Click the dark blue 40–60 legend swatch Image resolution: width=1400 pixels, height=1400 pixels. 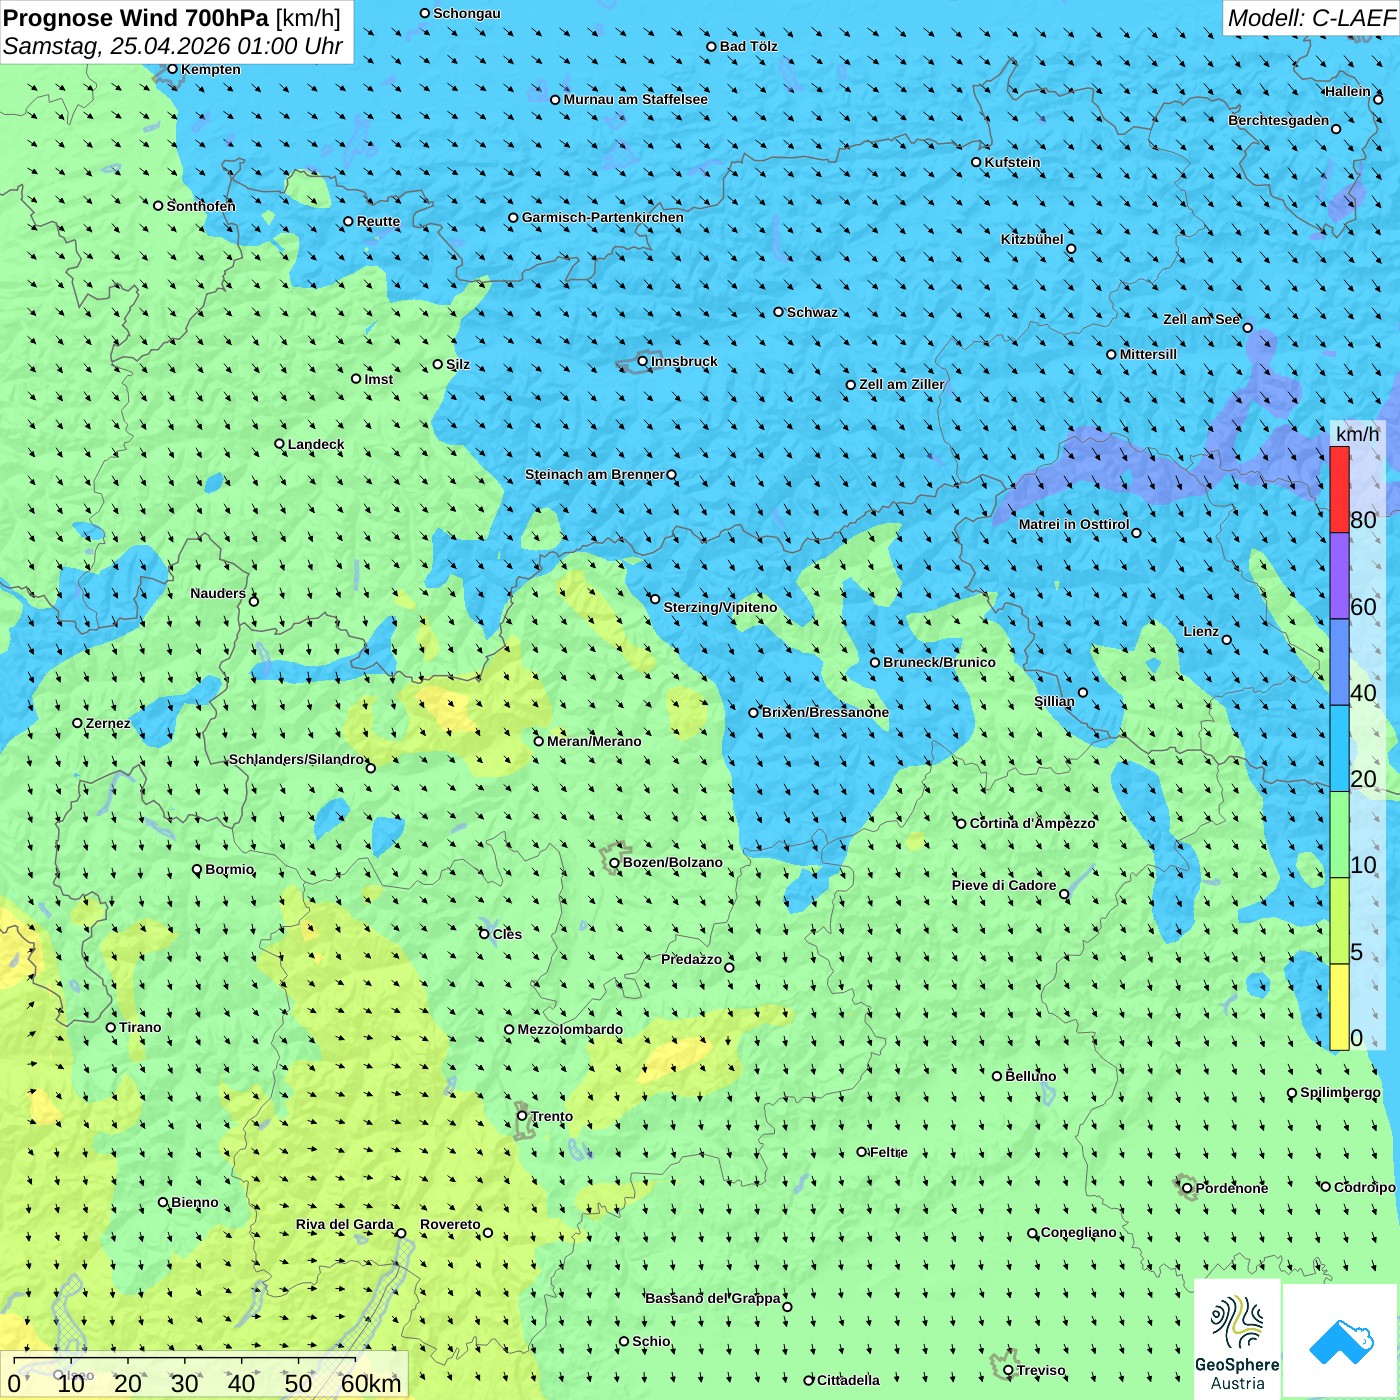coord(1339,662)
